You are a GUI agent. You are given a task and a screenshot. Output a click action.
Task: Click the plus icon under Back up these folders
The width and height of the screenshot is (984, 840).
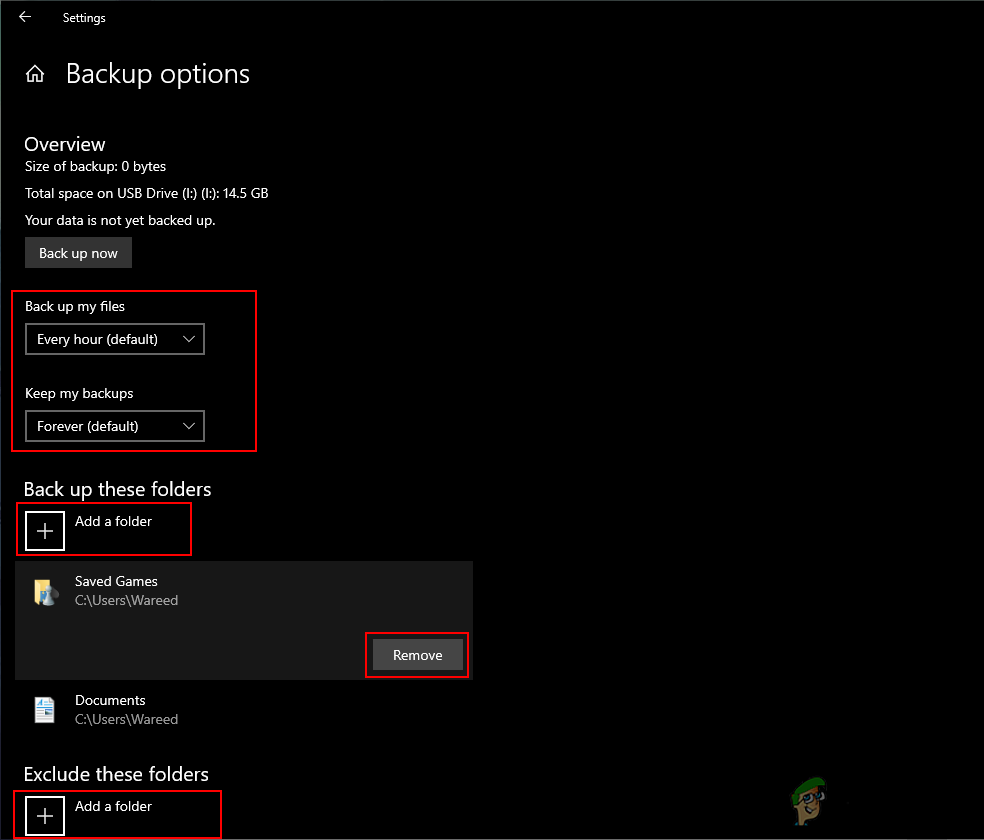[44, 531]
